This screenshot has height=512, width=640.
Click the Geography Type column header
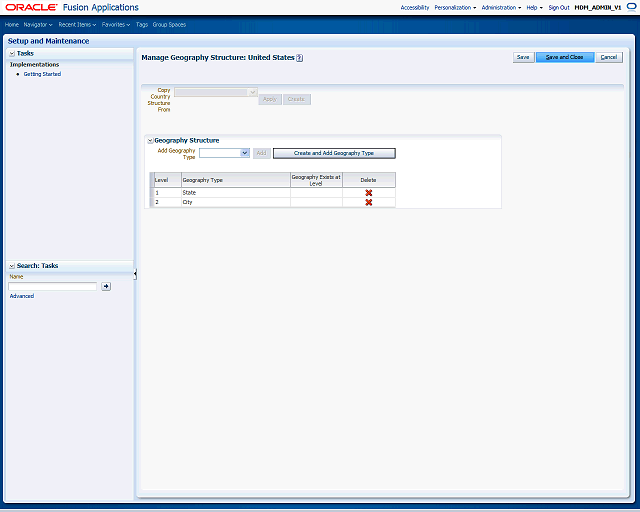(x=236, y=180)
